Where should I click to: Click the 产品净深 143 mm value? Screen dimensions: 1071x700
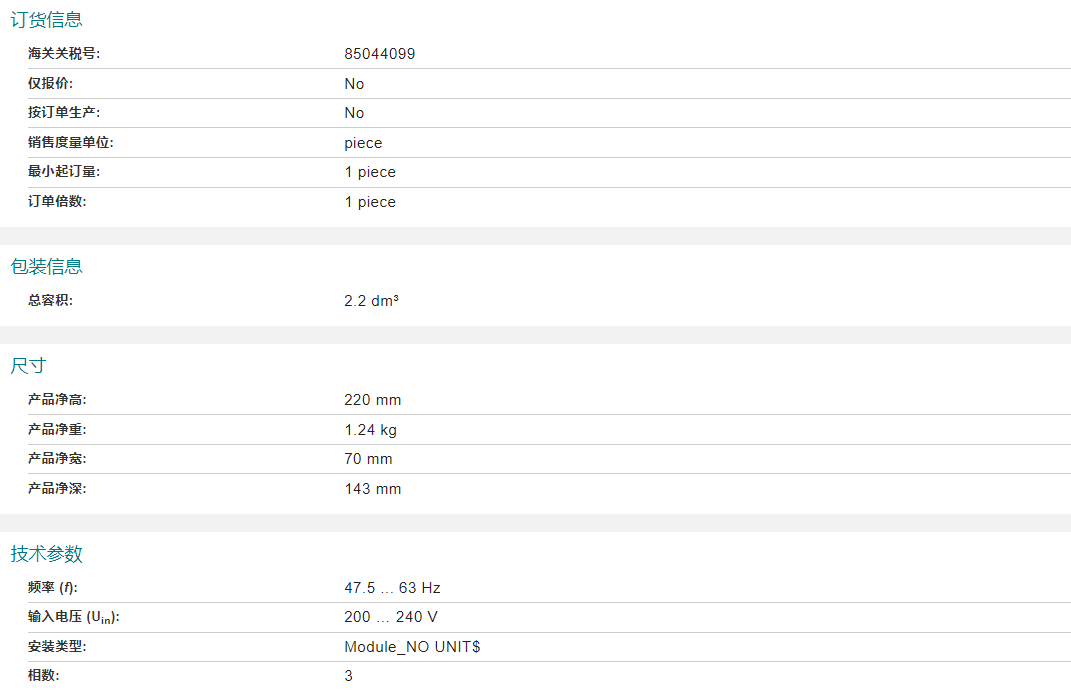tap(373, 489)
